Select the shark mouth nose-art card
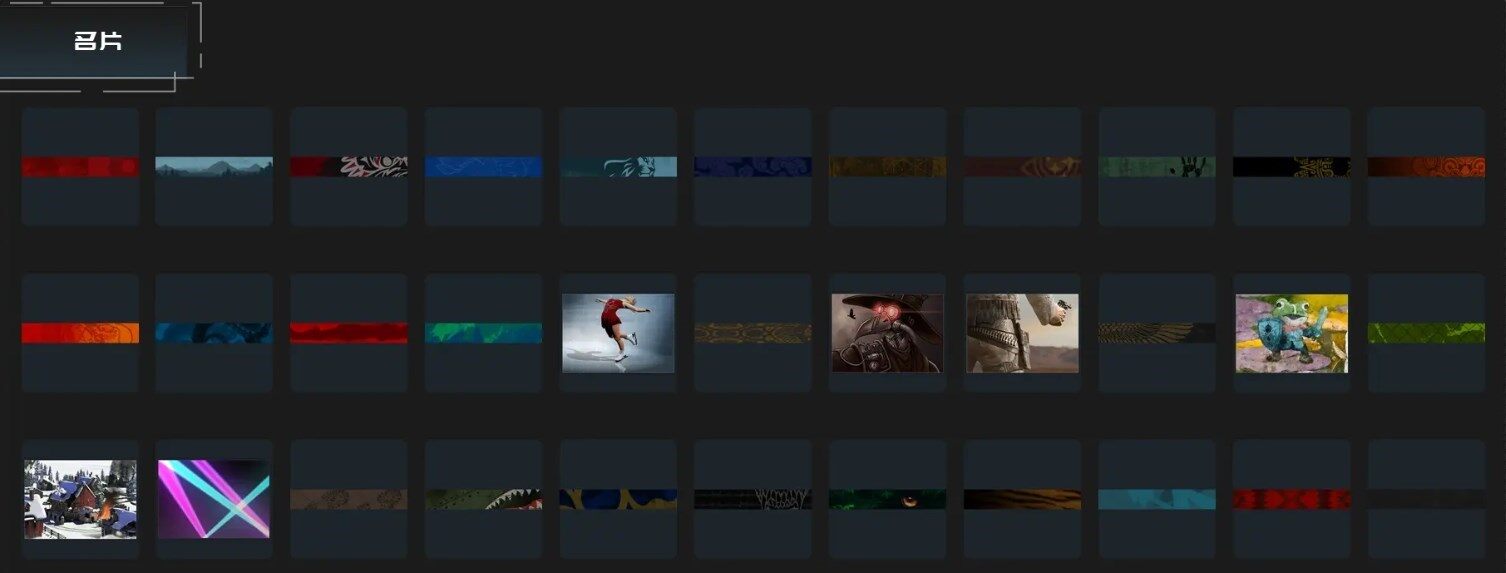 [483, 499]
